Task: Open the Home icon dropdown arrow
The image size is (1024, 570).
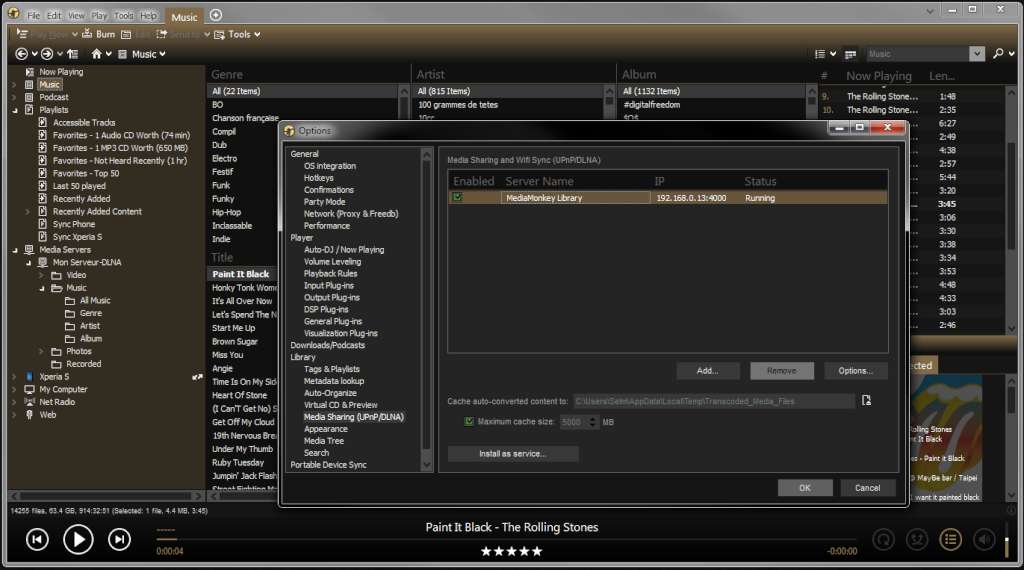Action: click(108, 54)
